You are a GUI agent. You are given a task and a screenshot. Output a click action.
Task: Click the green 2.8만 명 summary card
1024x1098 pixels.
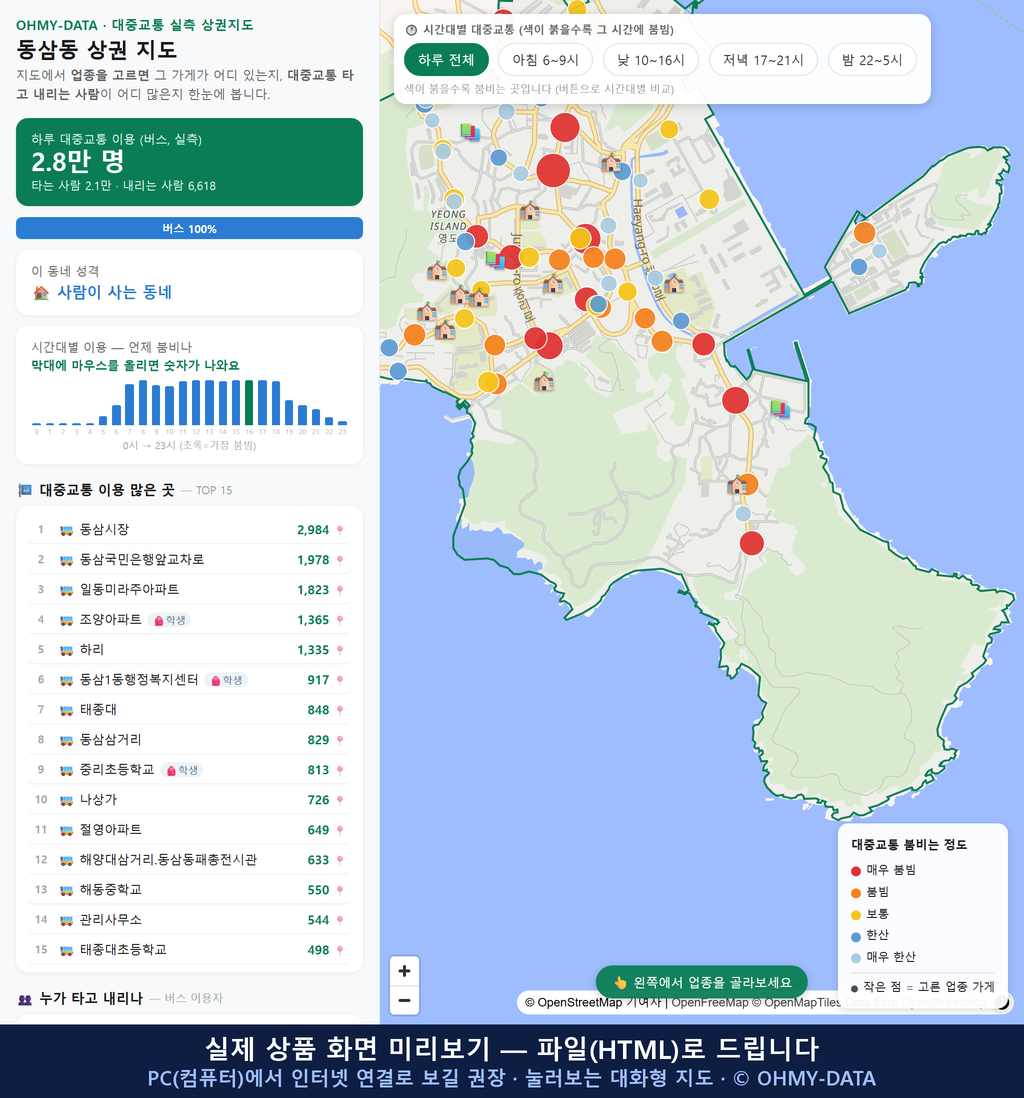pyautogui.click(x=189, y=162)
